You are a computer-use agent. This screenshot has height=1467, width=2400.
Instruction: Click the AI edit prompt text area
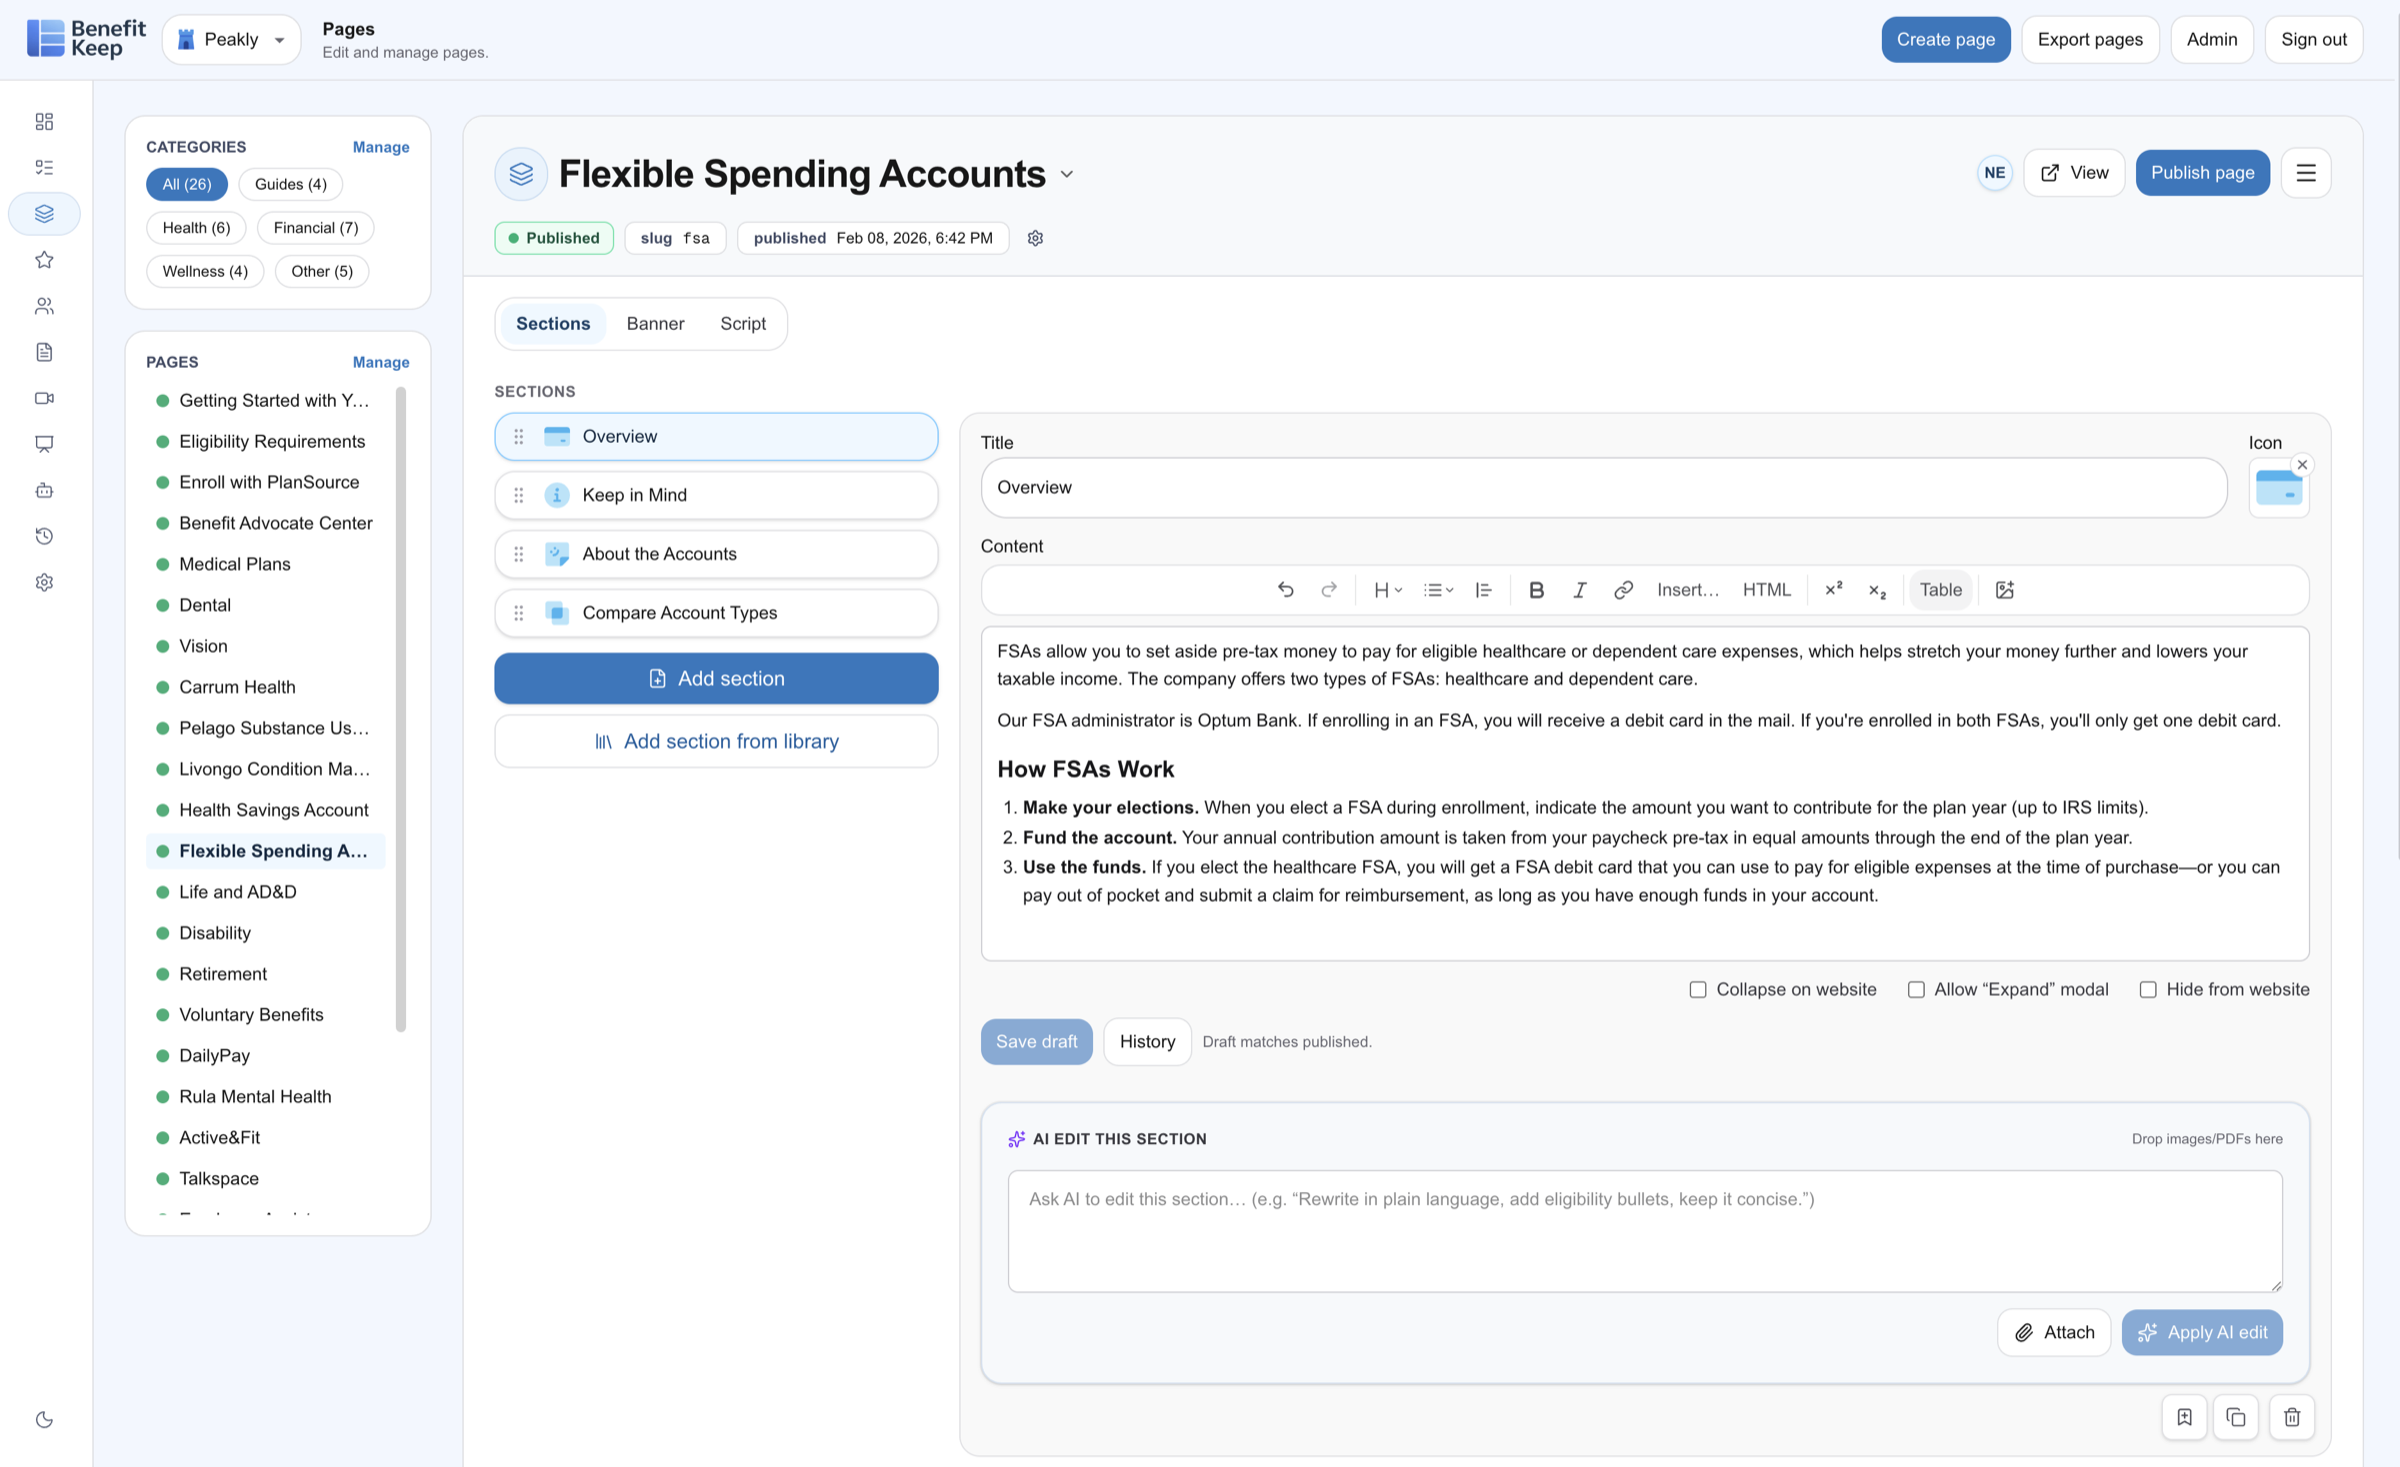1644,1230
